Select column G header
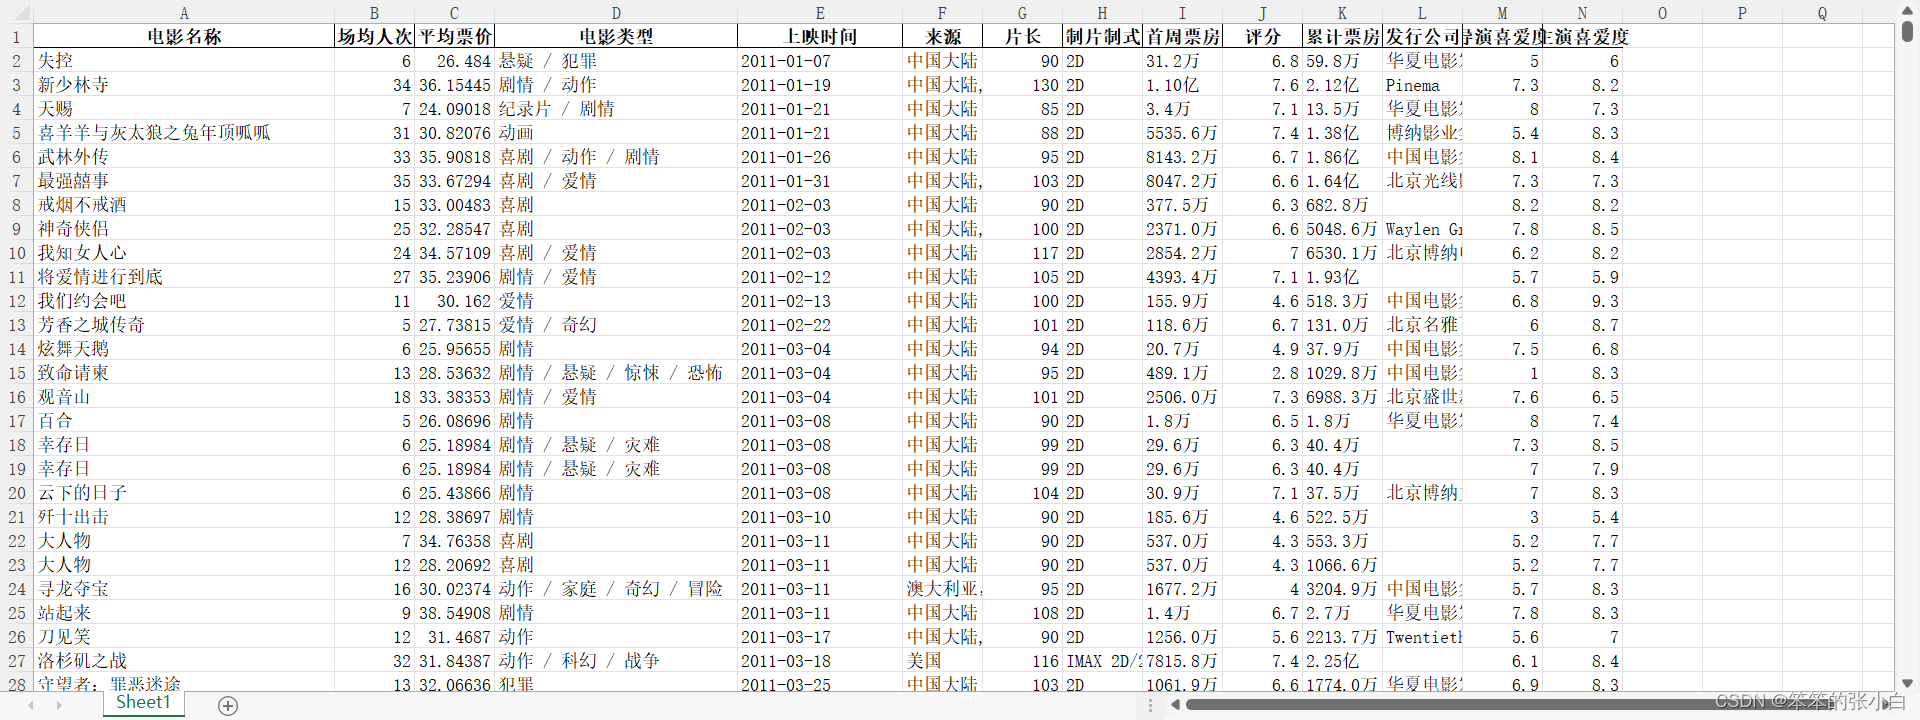 click(x=1022, y=13)
